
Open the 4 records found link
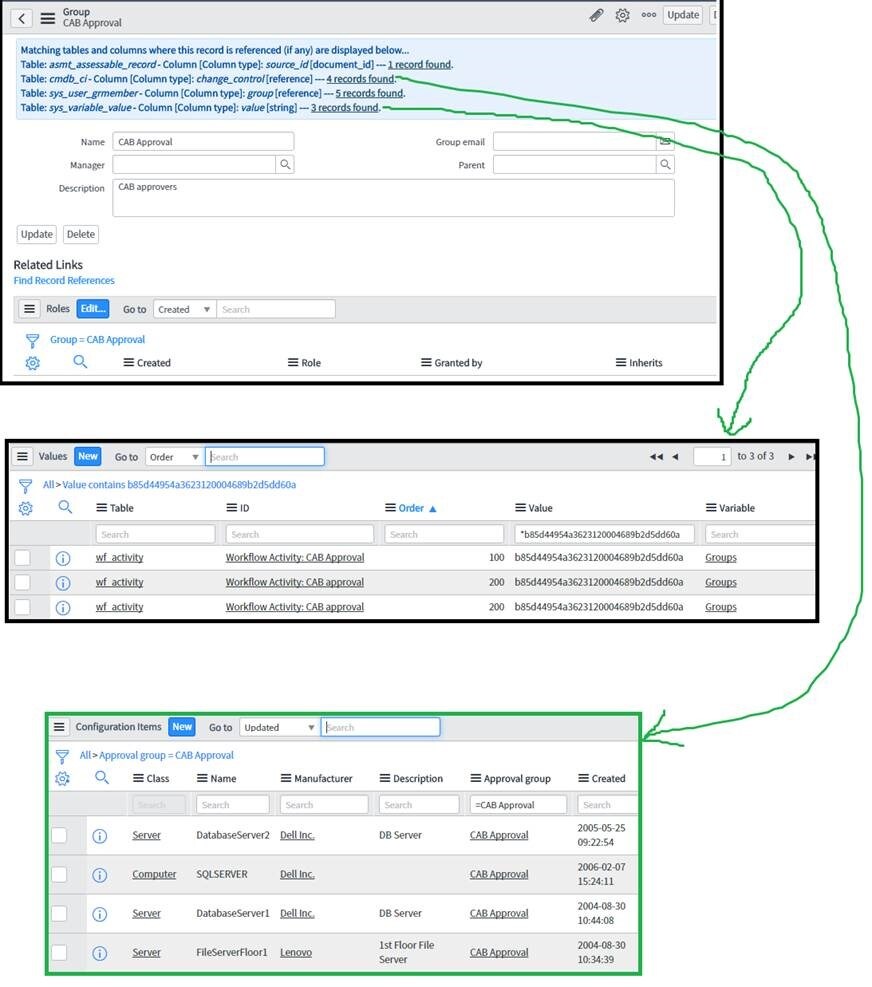click(x=360, y=79)
